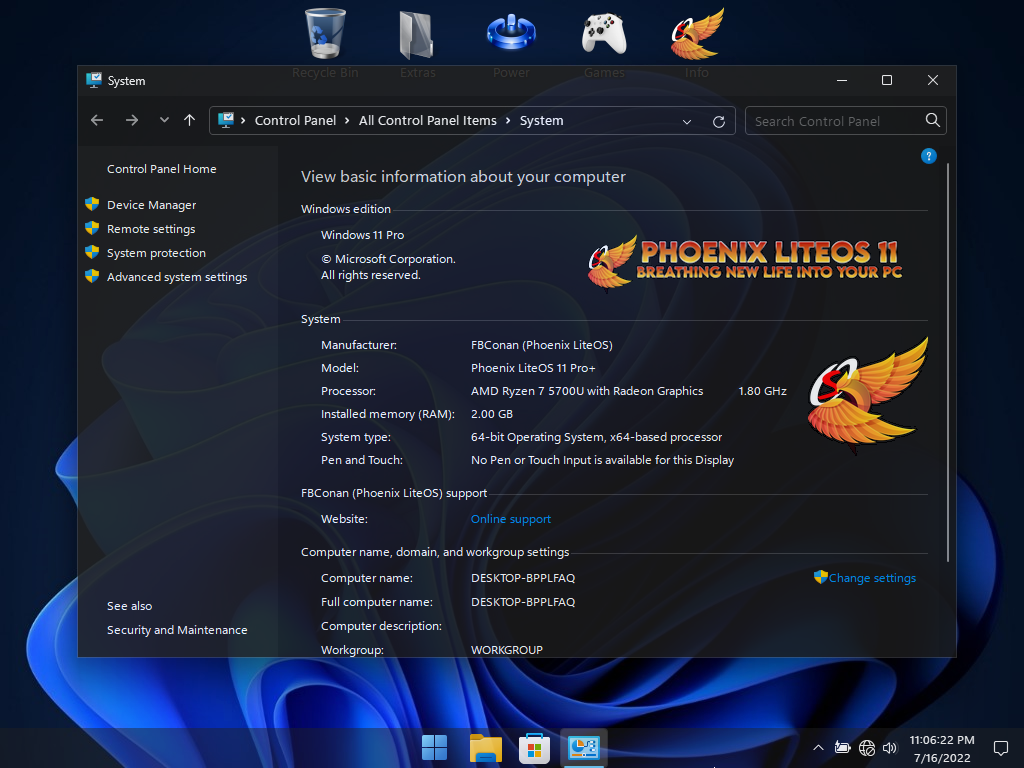The height and width of the screenshot is (768, 1024).
Task: Click shield icon beside System protection
Action: [x=92, y=252]
